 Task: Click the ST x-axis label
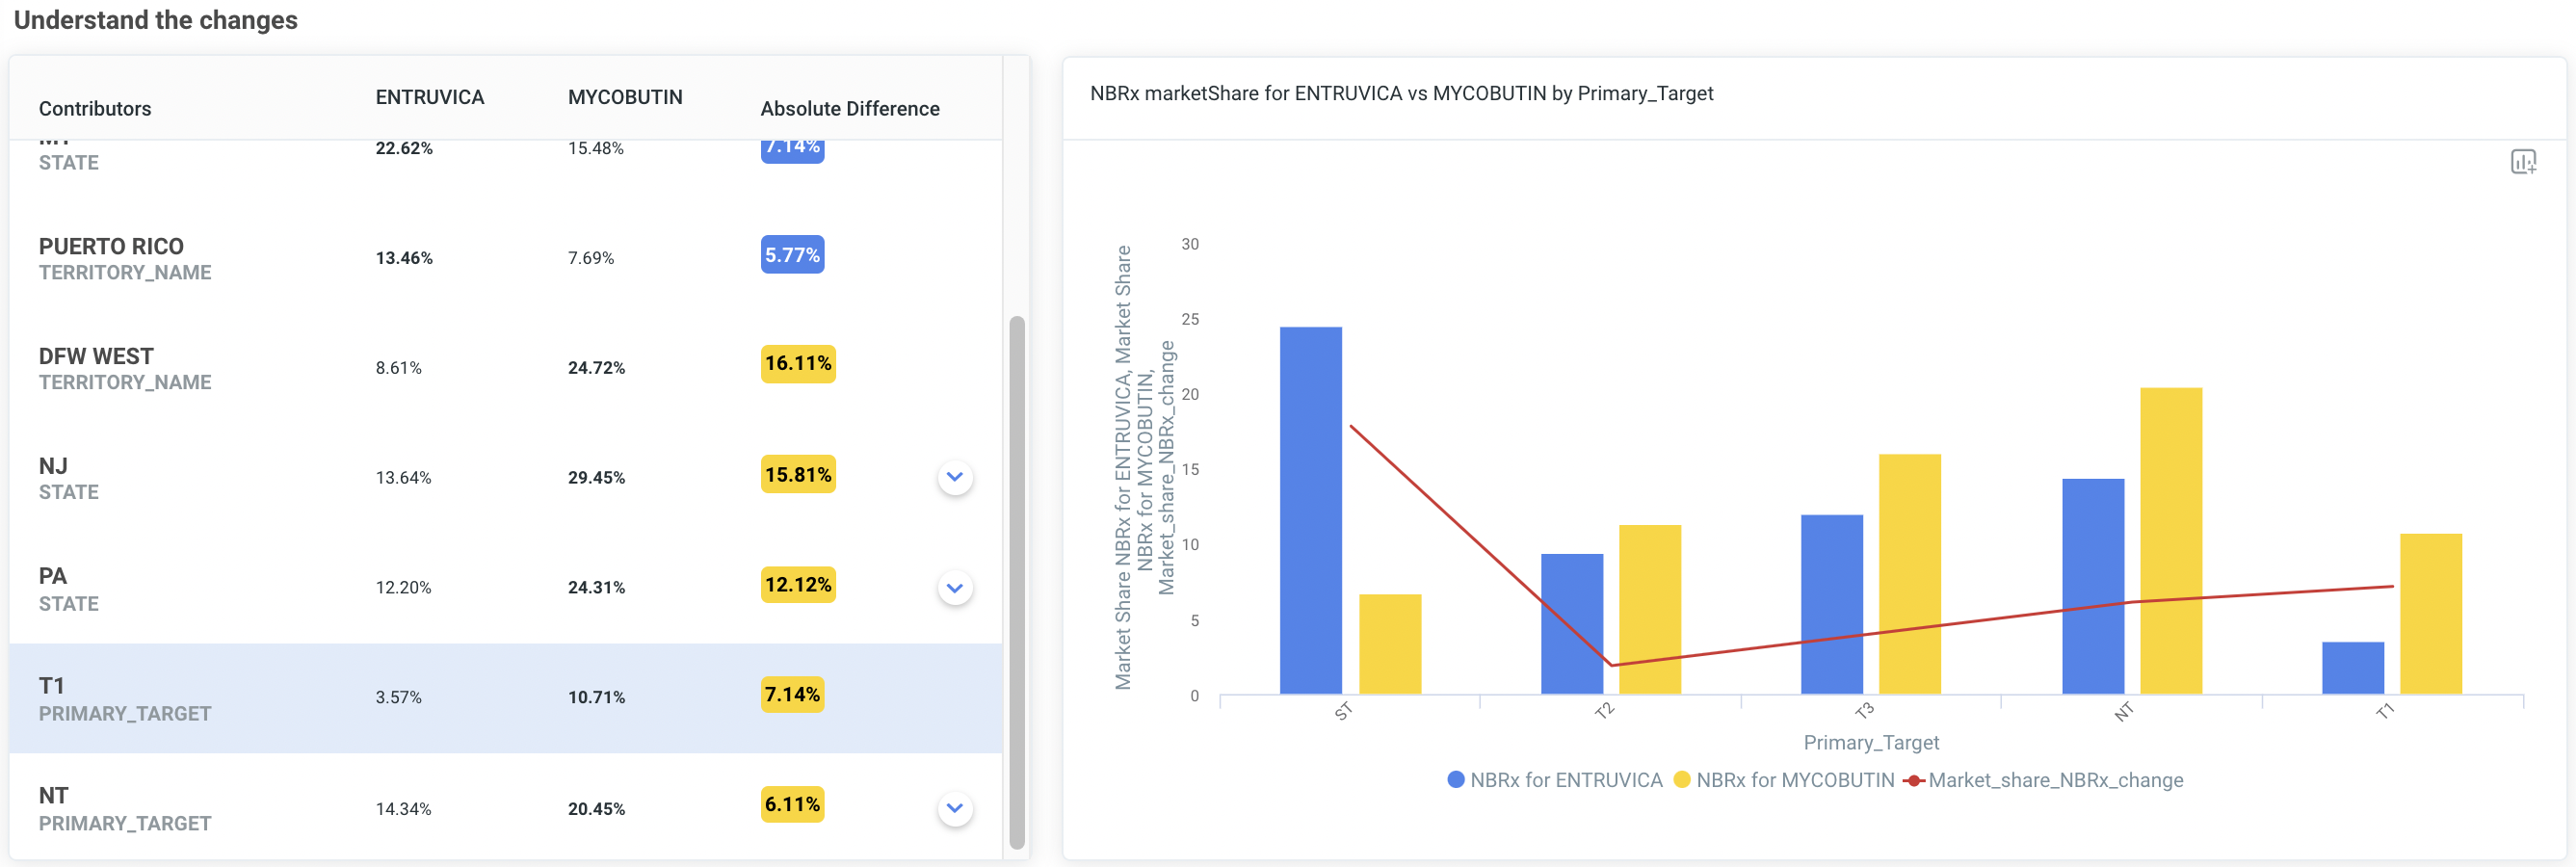tap(1343, 711)
